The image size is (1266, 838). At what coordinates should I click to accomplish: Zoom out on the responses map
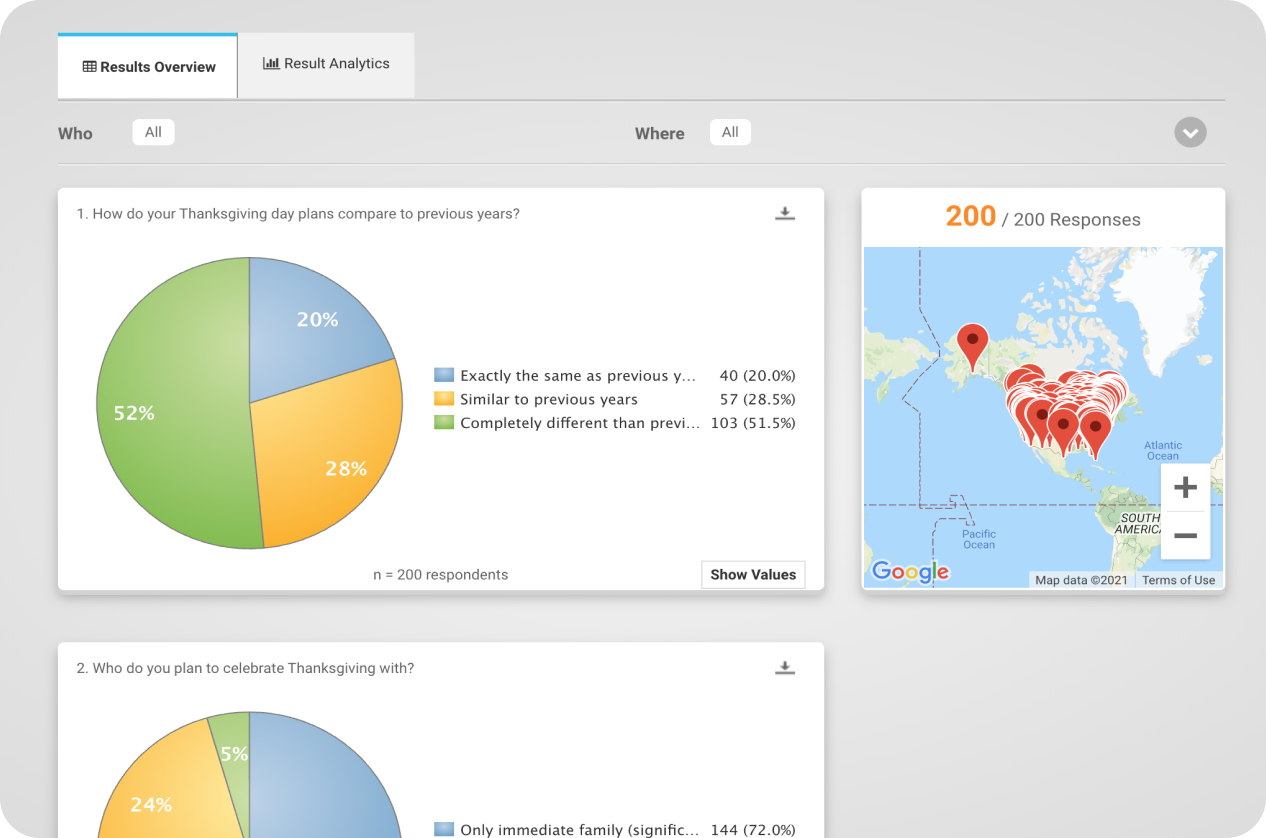(1185, 536)
